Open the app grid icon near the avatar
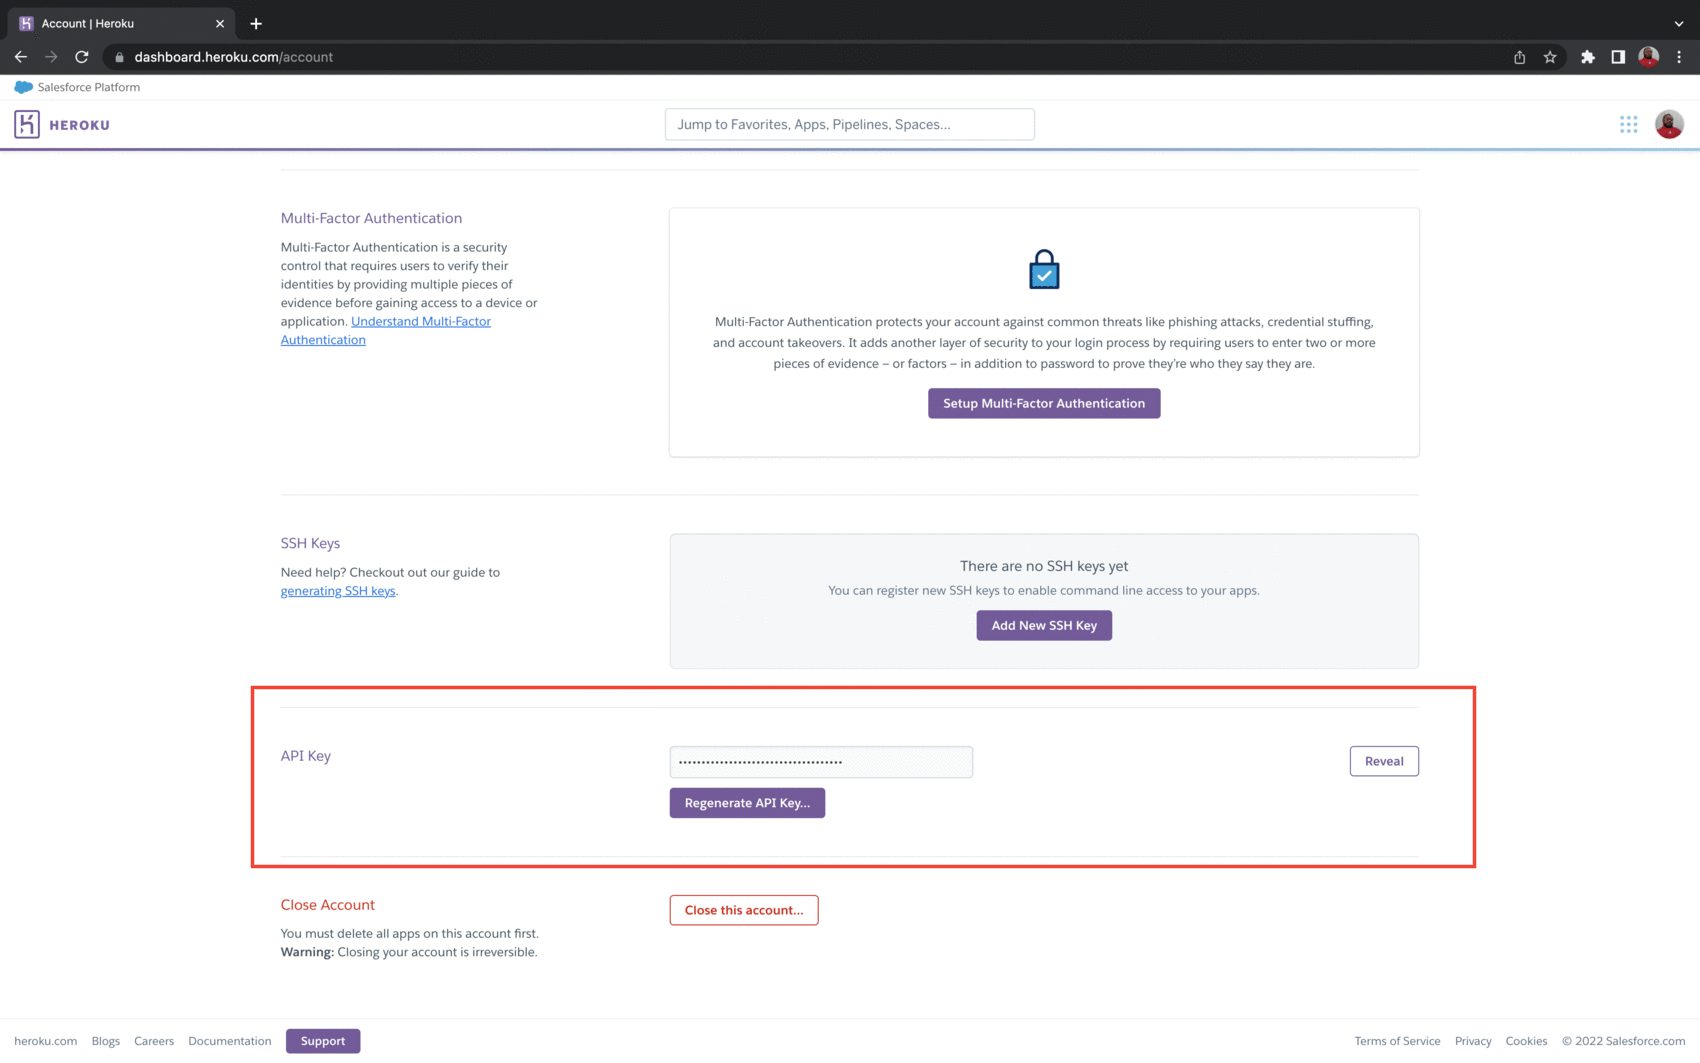 click(x=1628, y=124)
